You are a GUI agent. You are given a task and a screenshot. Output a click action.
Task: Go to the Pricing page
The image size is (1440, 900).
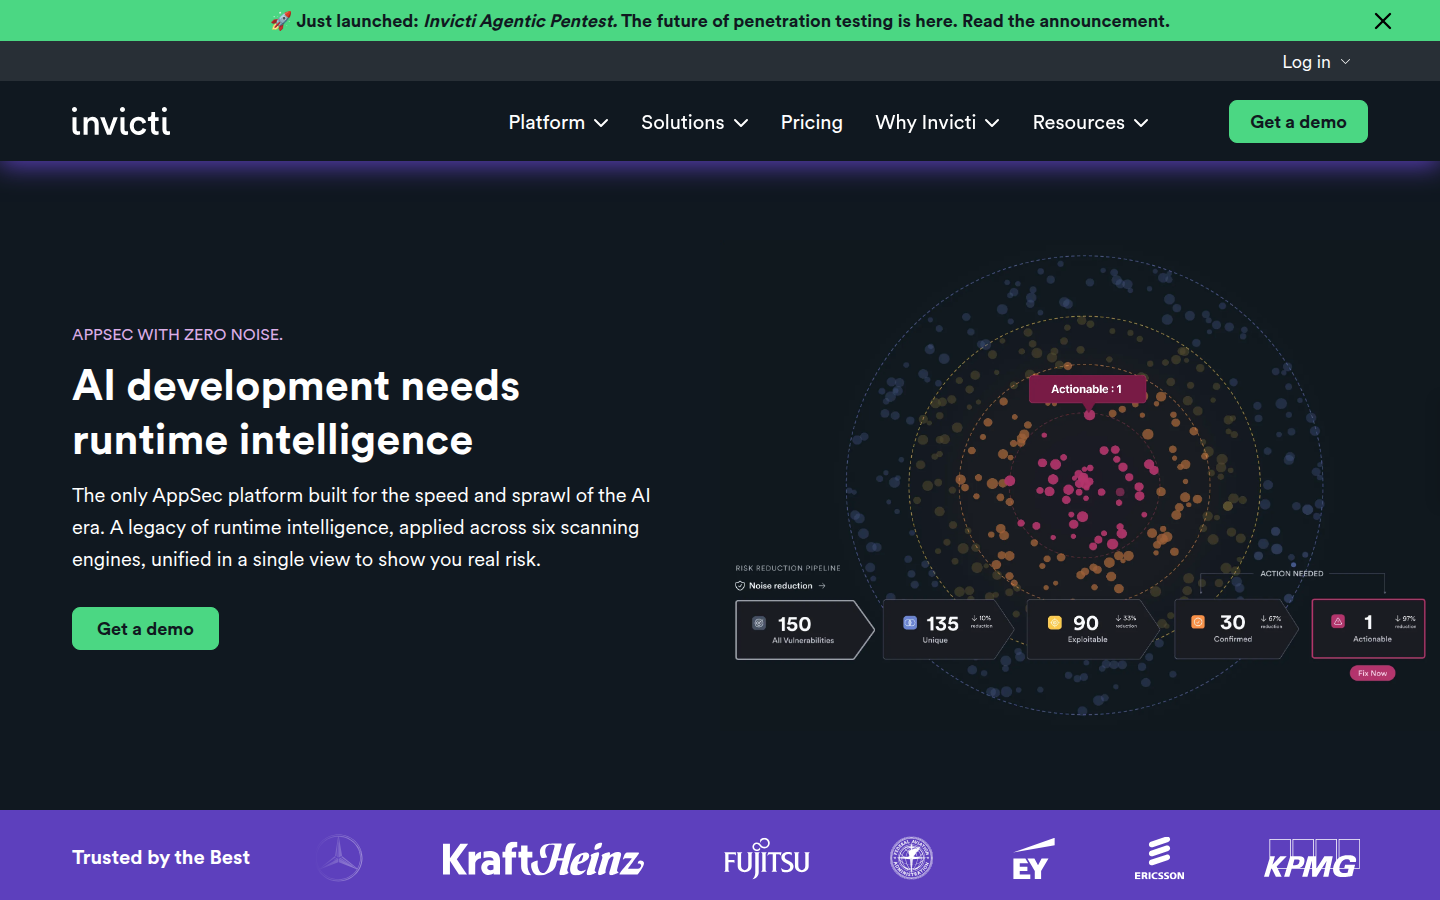[811, 122]
